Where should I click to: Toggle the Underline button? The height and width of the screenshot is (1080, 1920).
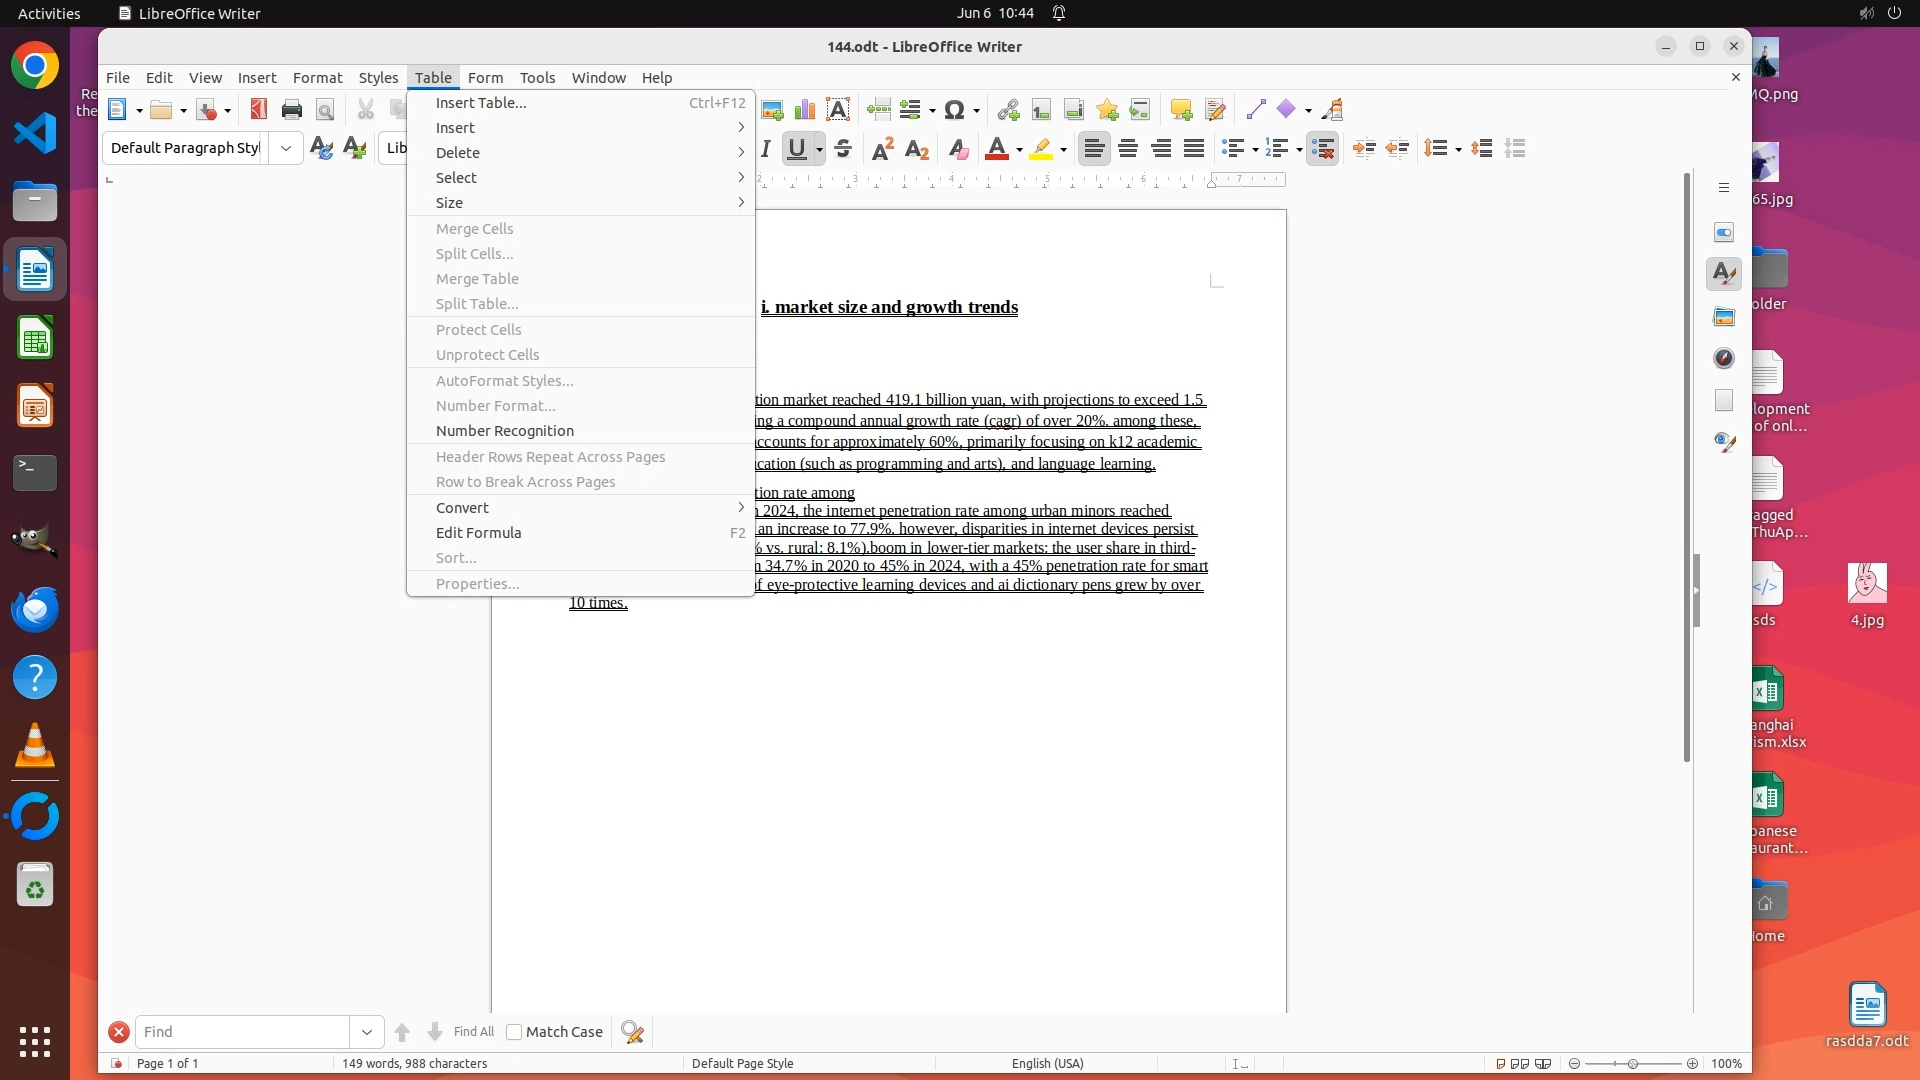click(797, 149)
